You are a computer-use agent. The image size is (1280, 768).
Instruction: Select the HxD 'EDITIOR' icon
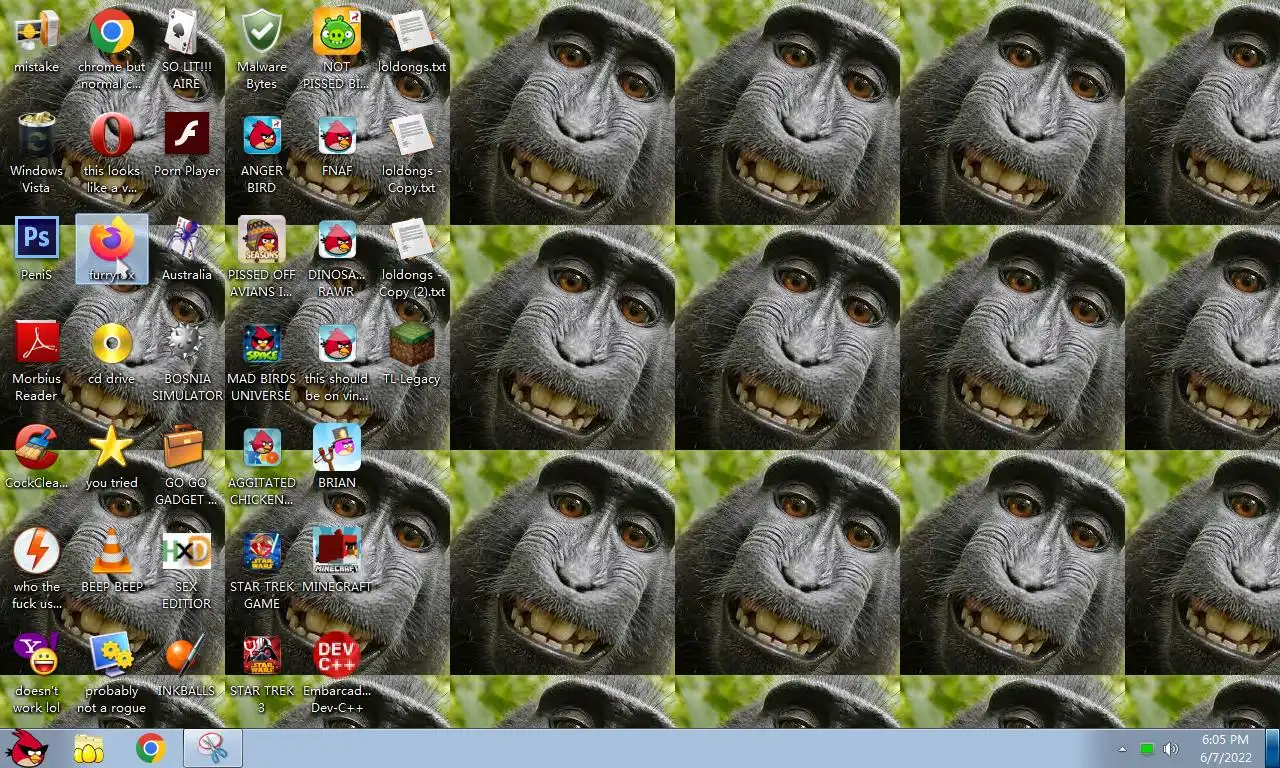187,570
